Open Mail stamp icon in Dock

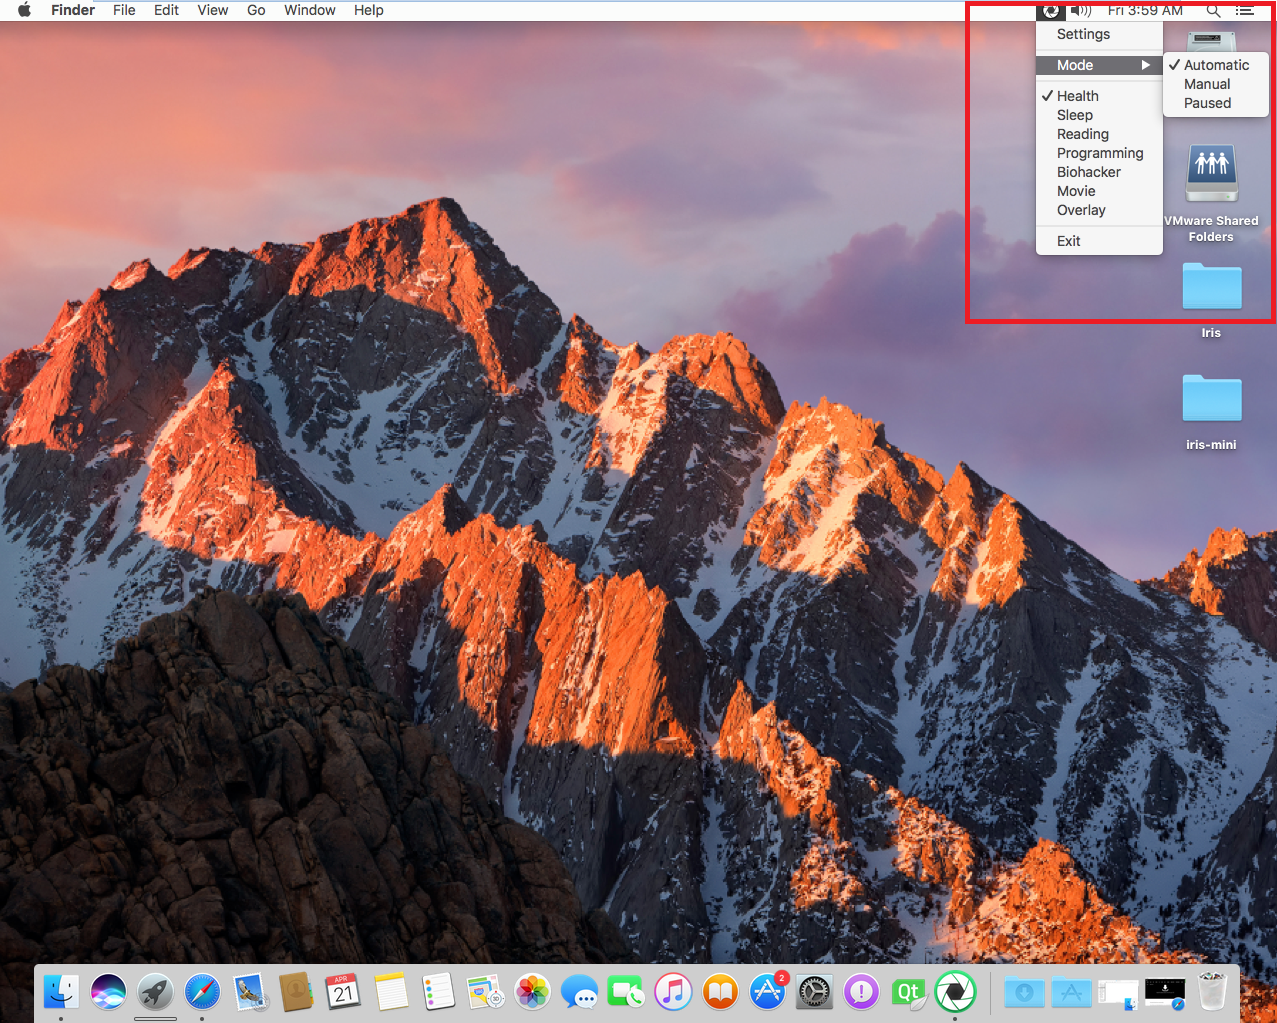[x=249, y=992]
